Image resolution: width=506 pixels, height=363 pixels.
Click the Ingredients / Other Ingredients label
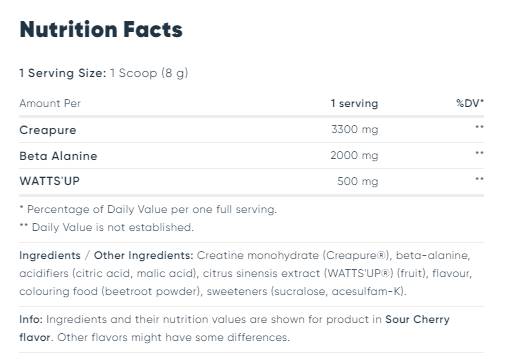[106, 255]
